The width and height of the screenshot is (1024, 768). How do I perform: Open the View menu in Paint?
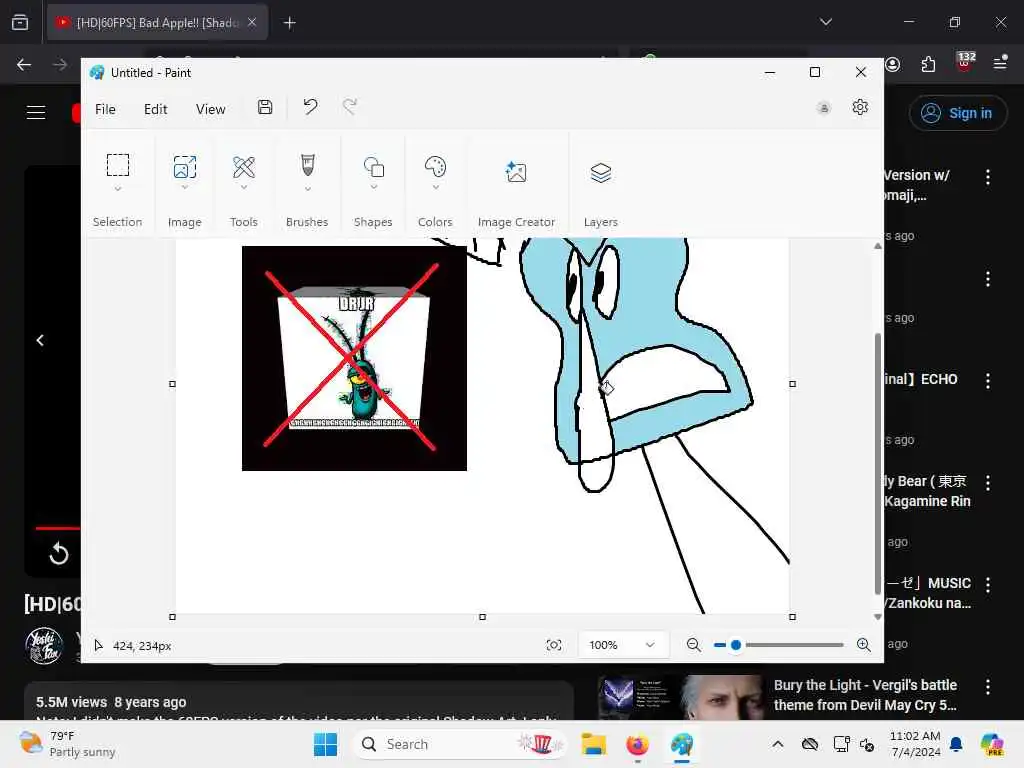coord(210,109)
